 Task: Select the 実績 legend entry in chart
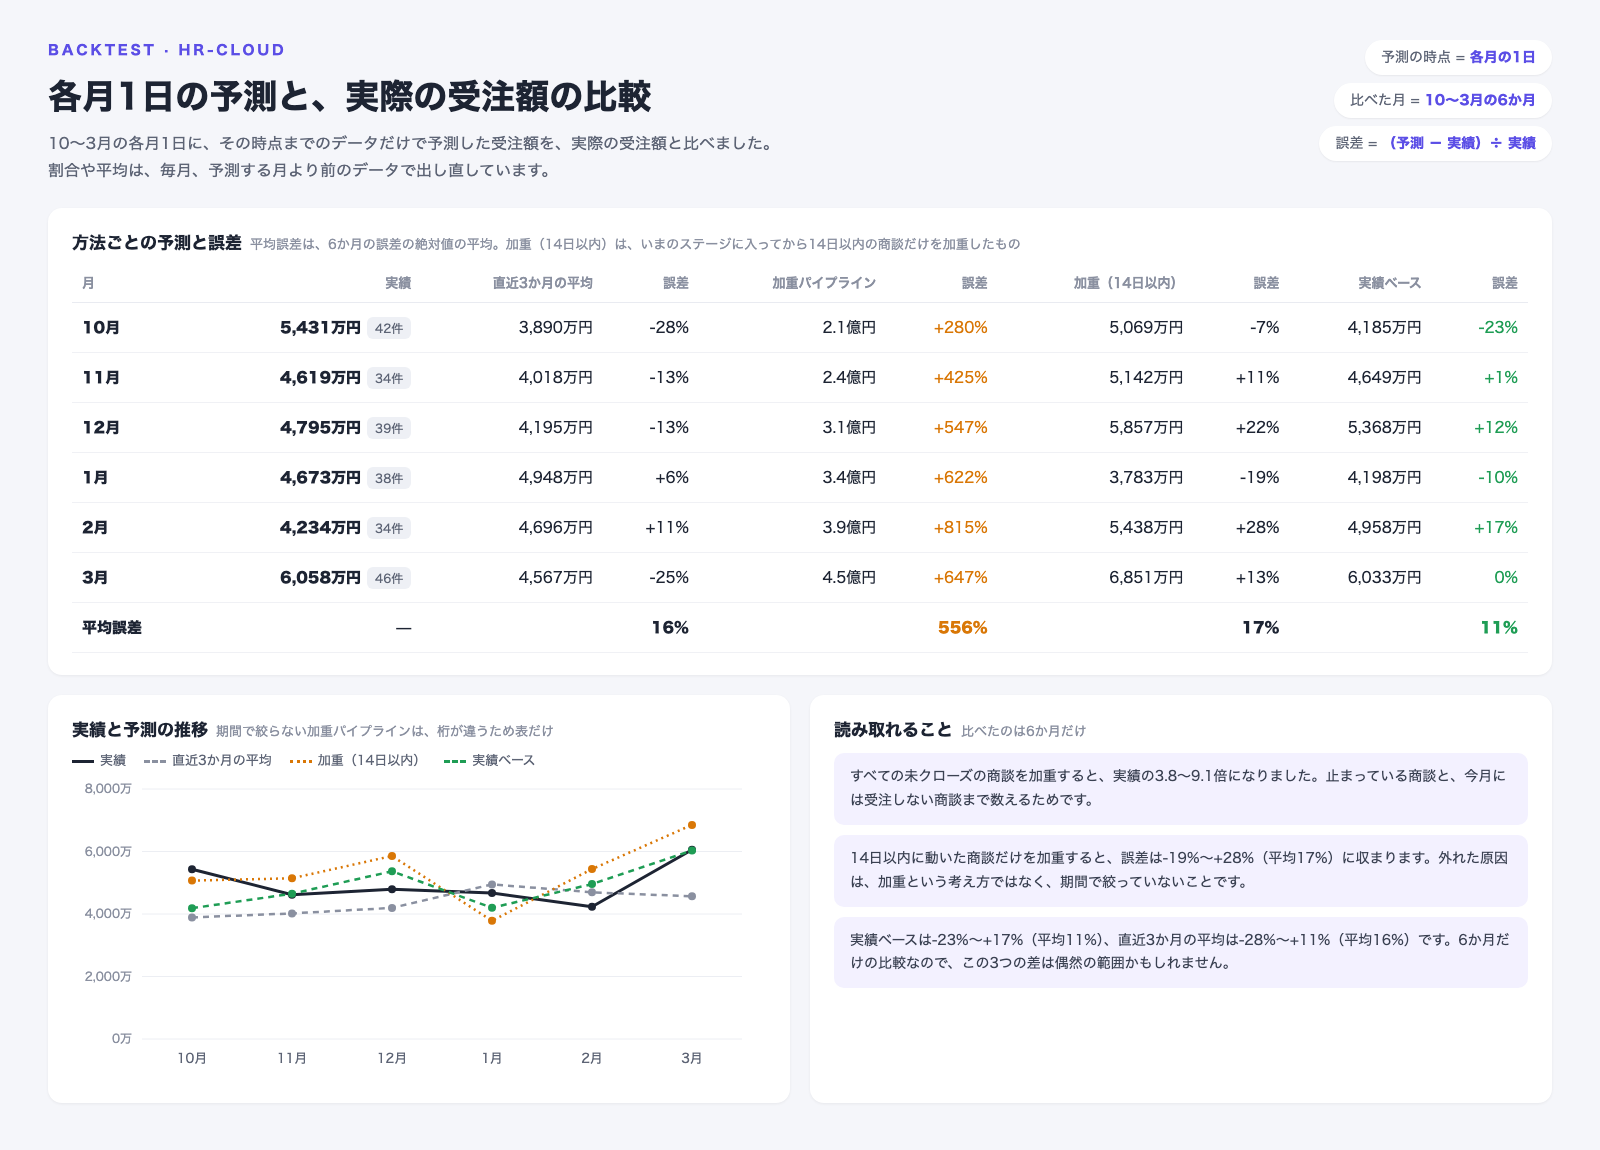pyautogui.click(x=99, y=761)
